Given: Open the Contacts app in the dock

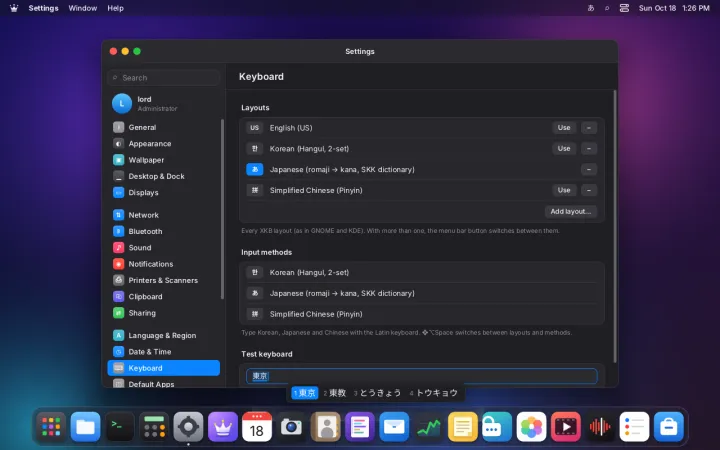Looking at the screenshot, I should coord(326,427).
